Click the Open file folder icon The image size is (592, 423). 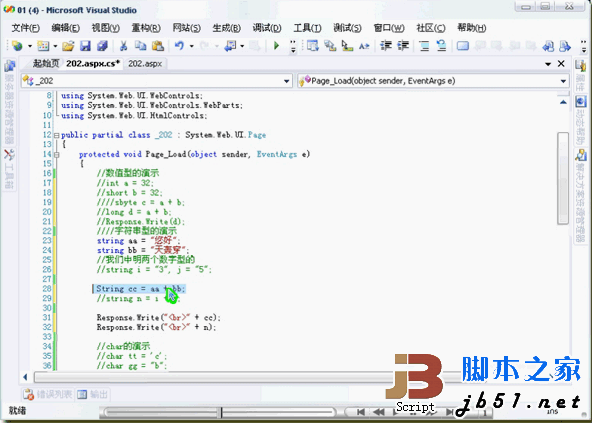(68, 46)
